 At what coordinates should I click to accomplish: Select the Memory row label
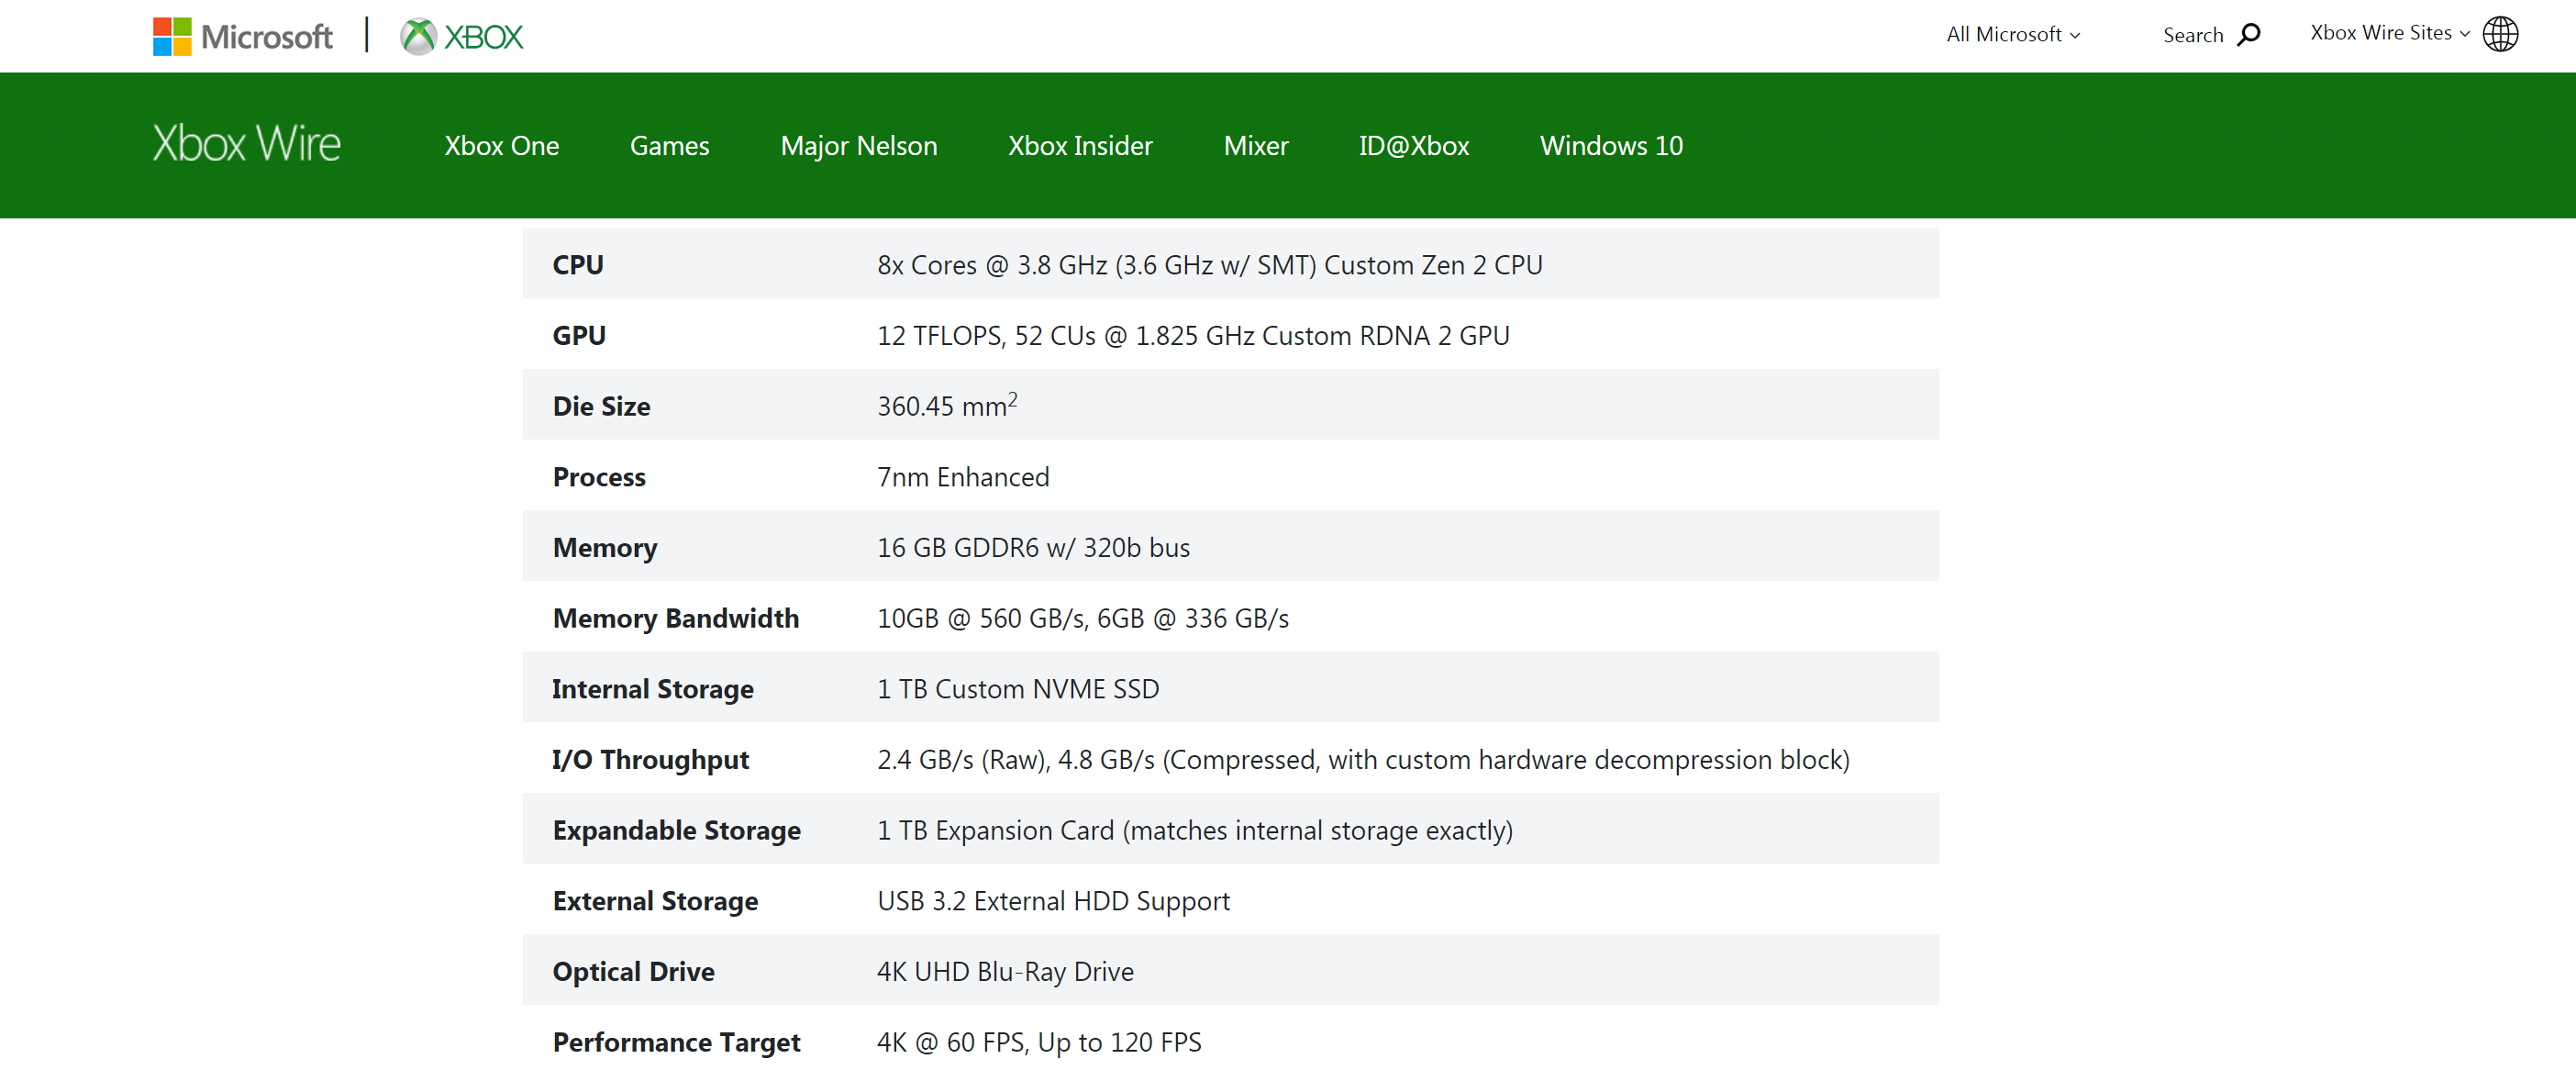605,548
